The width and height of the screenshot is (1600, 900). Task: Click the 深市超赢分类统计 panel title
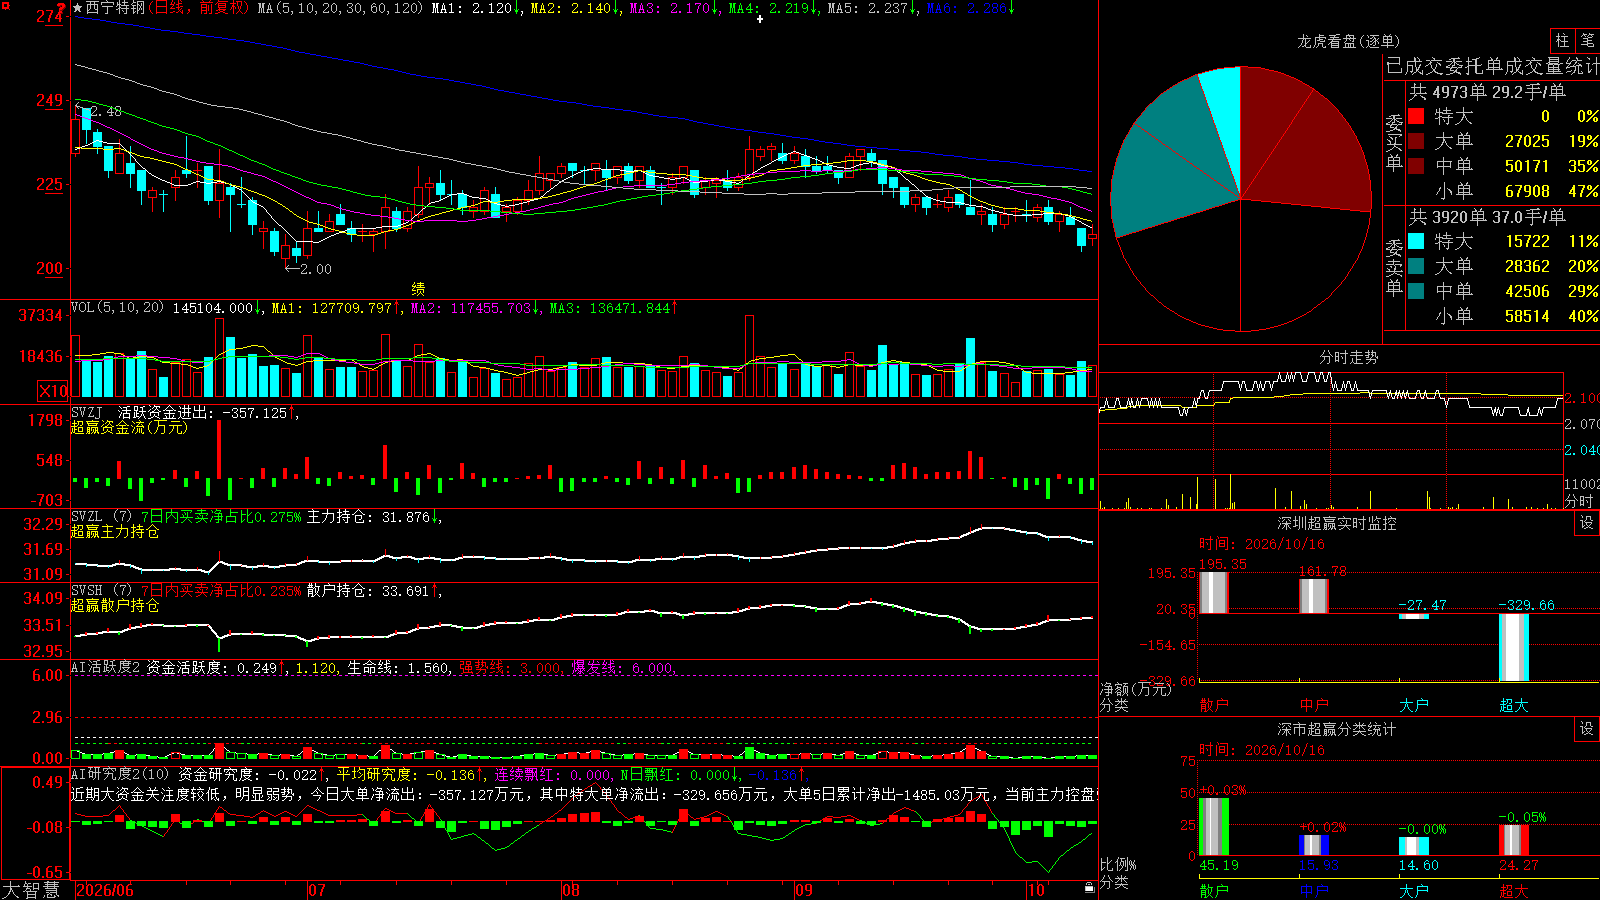pos(1337,729)
